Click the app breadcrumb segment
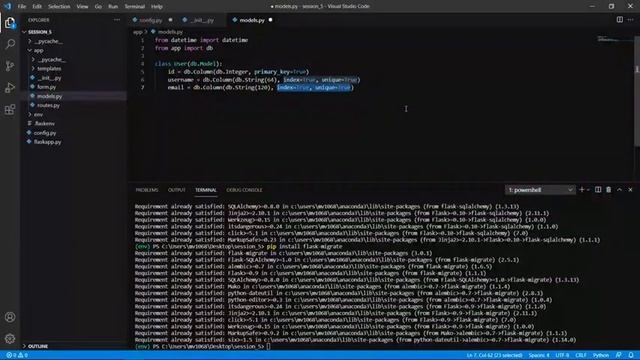The height and width of the screenshot is (360, 640). tap(138, 32)
